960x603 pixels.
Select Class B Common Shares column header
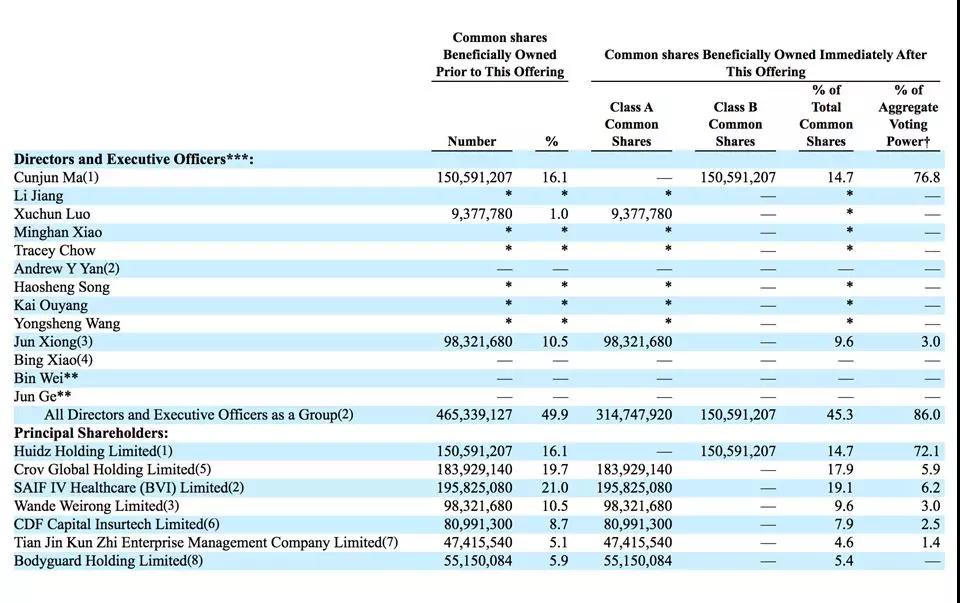point(735,124)
